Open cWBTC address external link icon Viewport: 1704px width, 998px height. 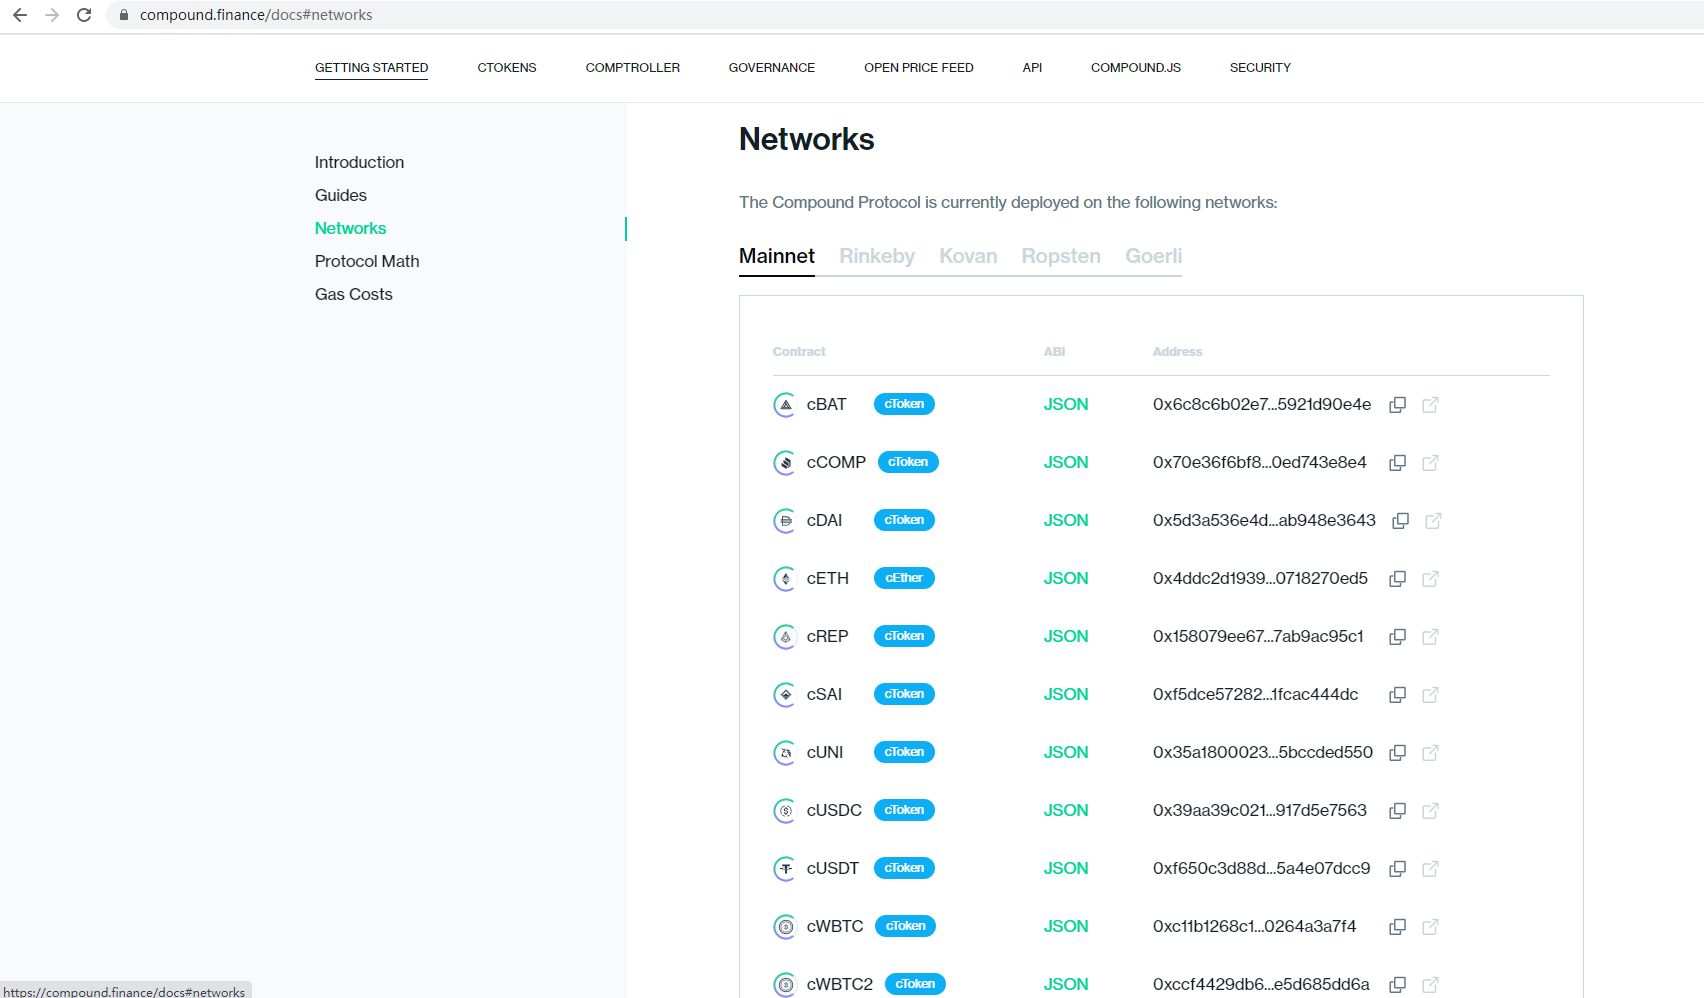(x=1431, y=927)
